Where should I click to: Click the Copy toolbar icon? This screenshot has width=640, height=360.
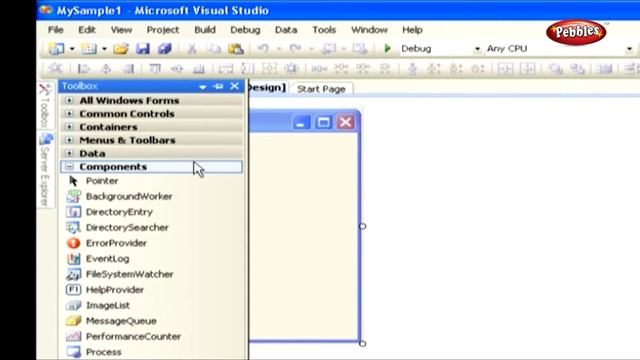pyautogui.click(x=213, y=49)
